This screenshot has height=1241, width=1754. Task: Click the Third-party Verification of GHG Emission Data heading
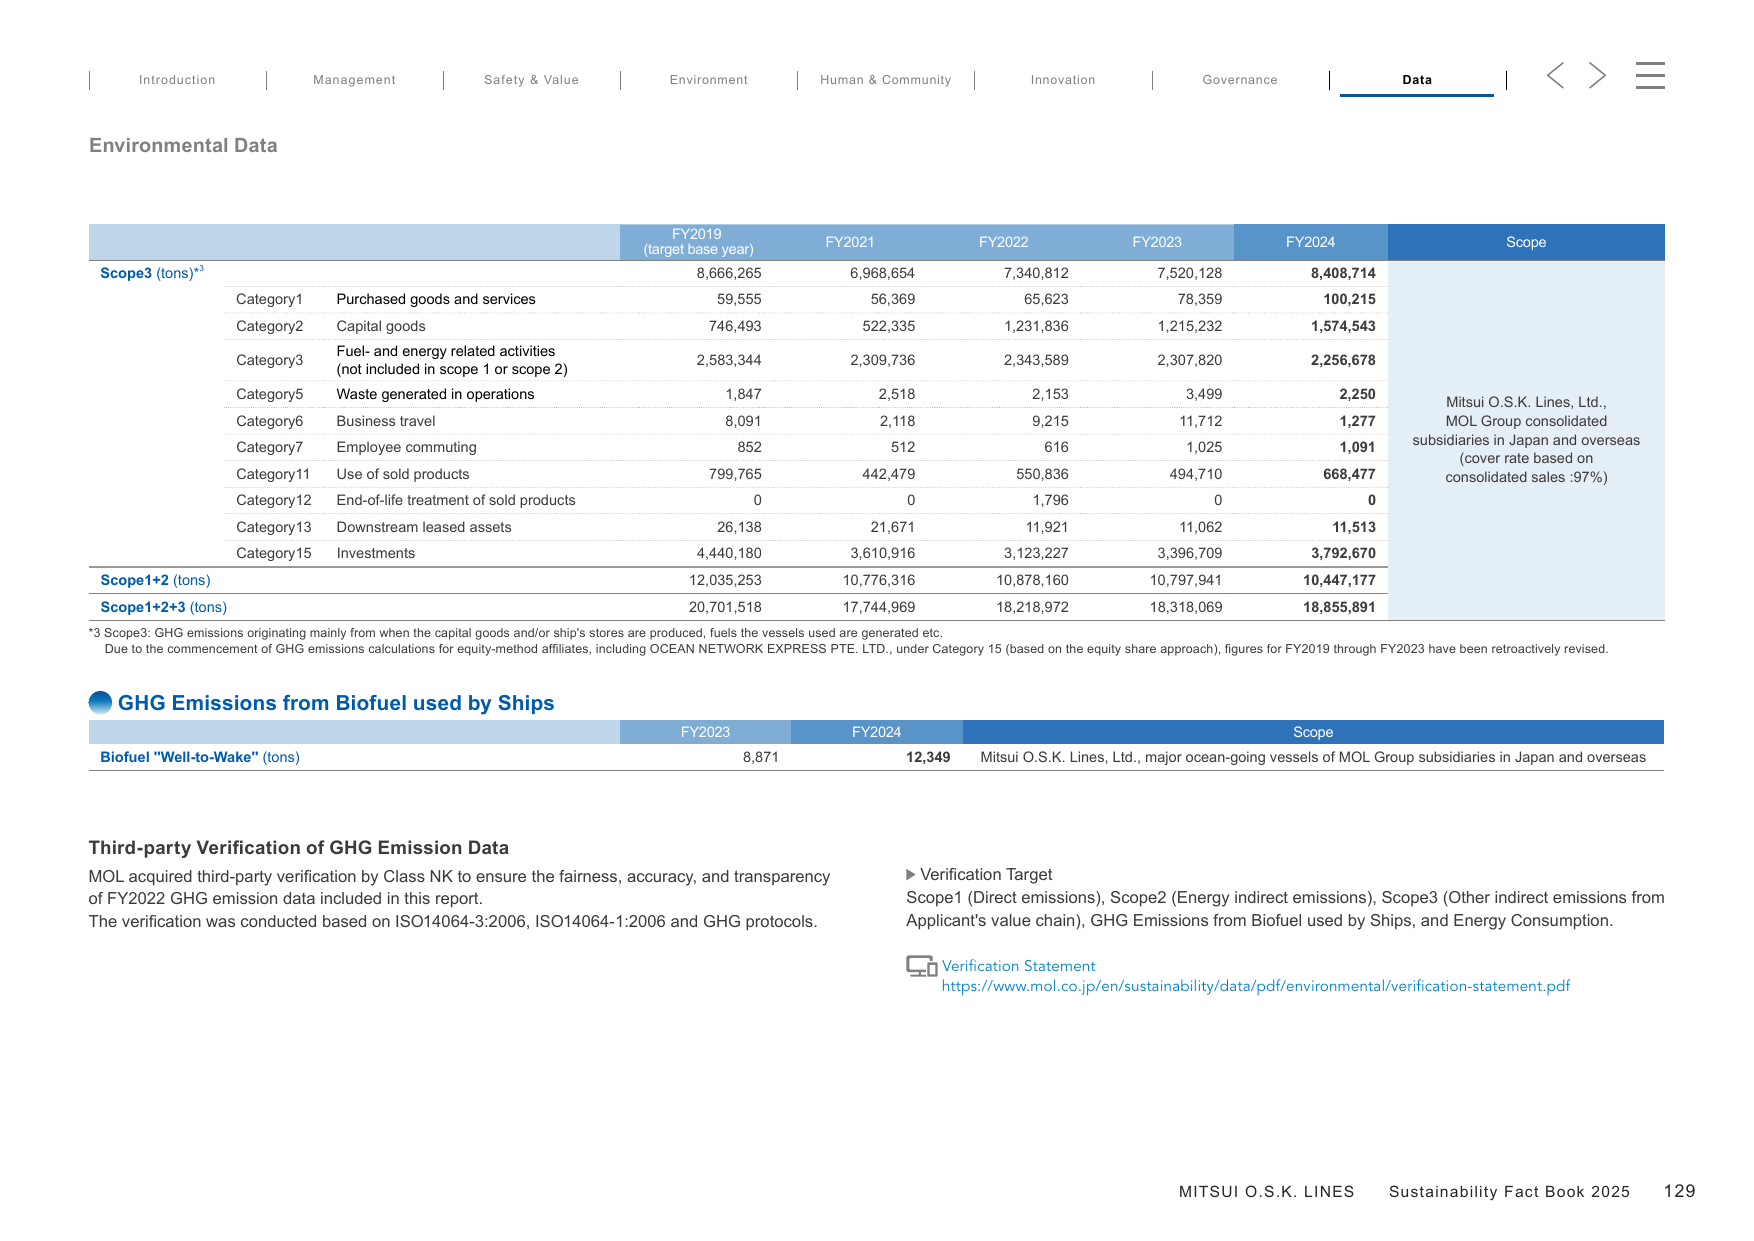click(x=298, y=848)
